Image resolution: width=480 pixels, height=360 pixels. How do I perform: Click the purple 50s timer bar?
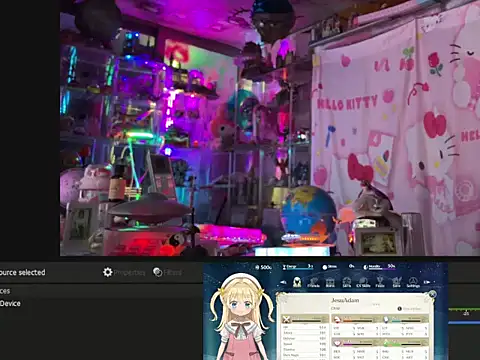379,267
